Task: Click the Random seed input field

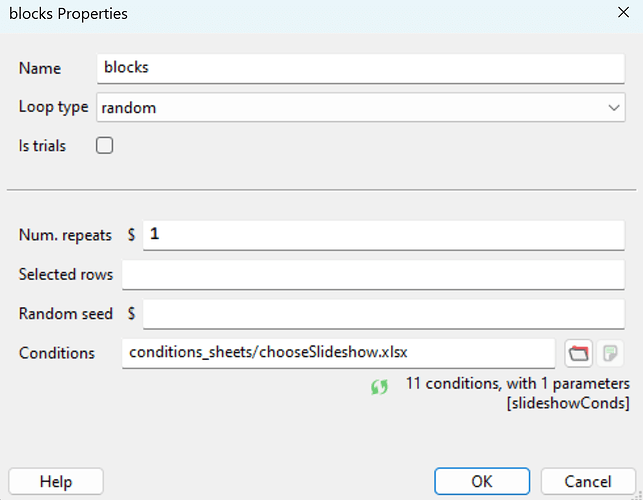Action: coord(384,313)
